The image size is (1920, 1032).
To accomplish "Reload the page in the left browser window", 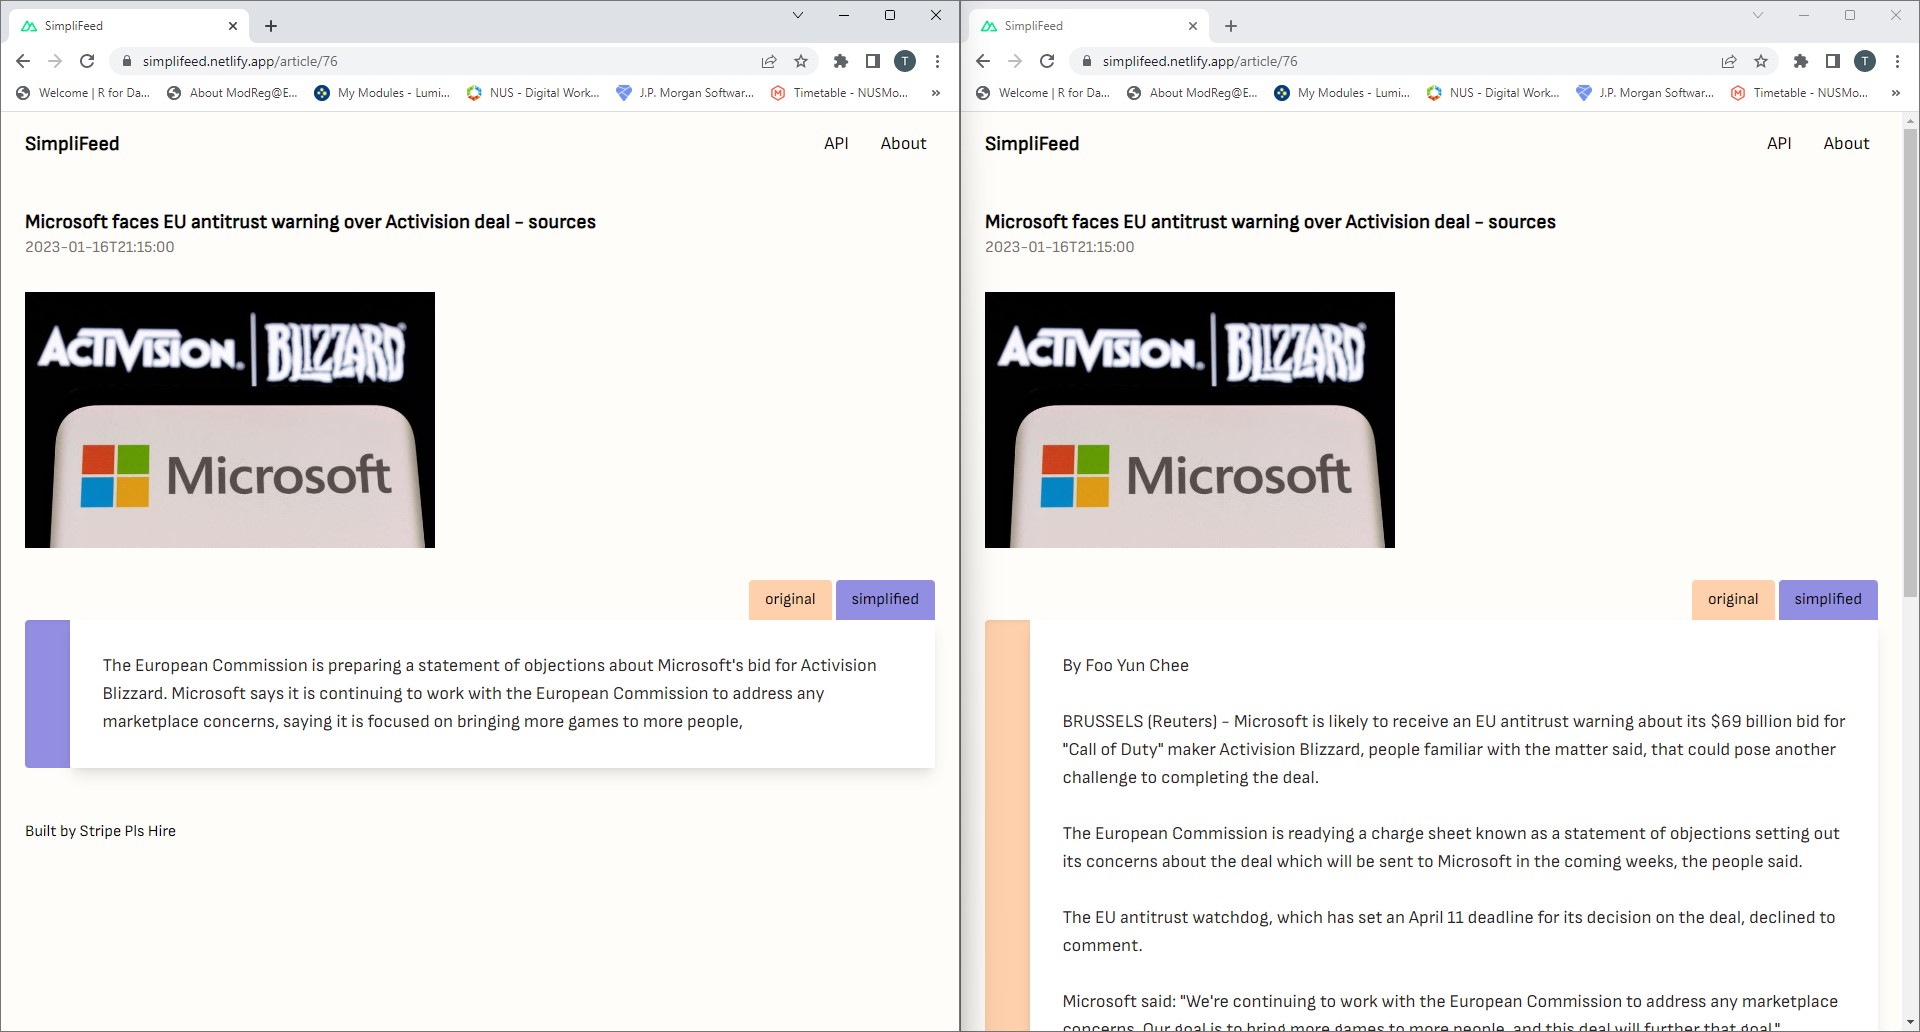I will coord(87,61).
